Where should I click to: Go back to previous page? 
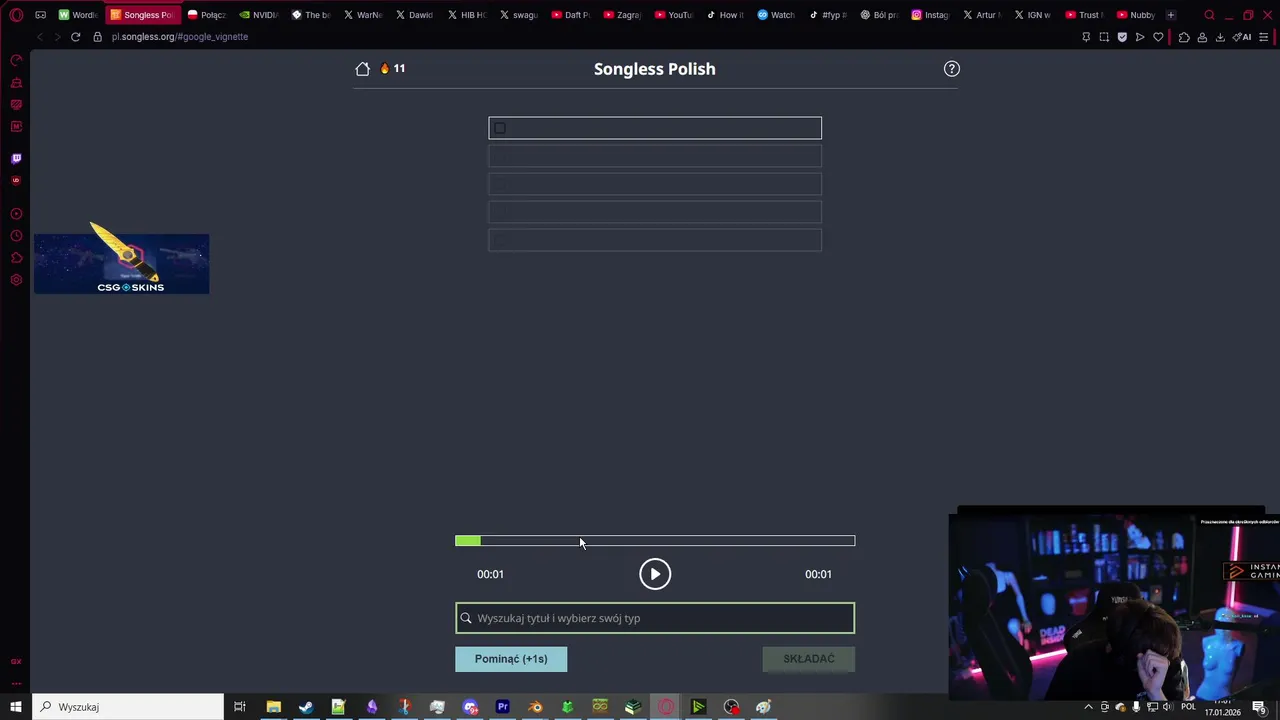click(x=39, y=37)
